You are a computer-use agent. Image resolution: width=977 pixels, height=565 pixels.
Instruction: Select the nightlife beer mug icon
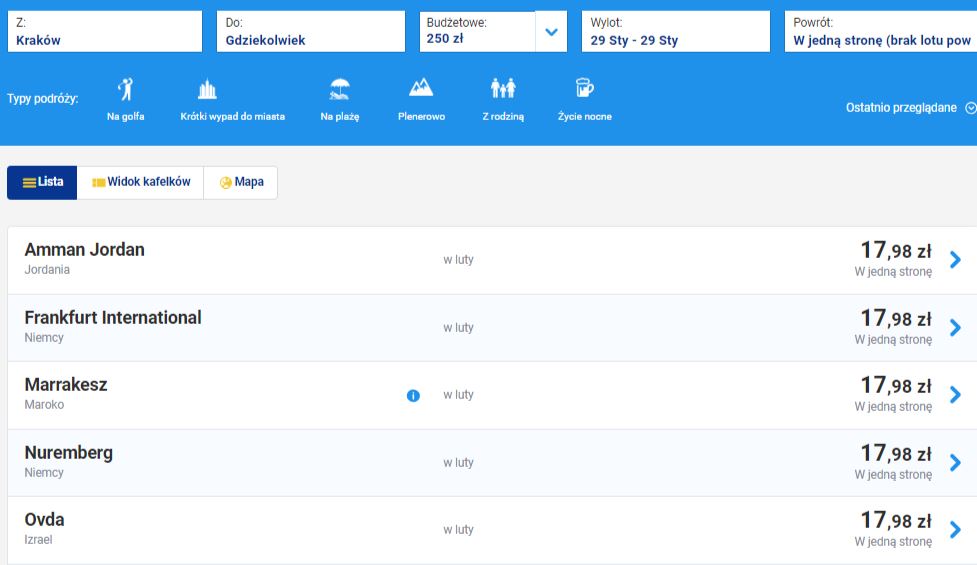584,88
